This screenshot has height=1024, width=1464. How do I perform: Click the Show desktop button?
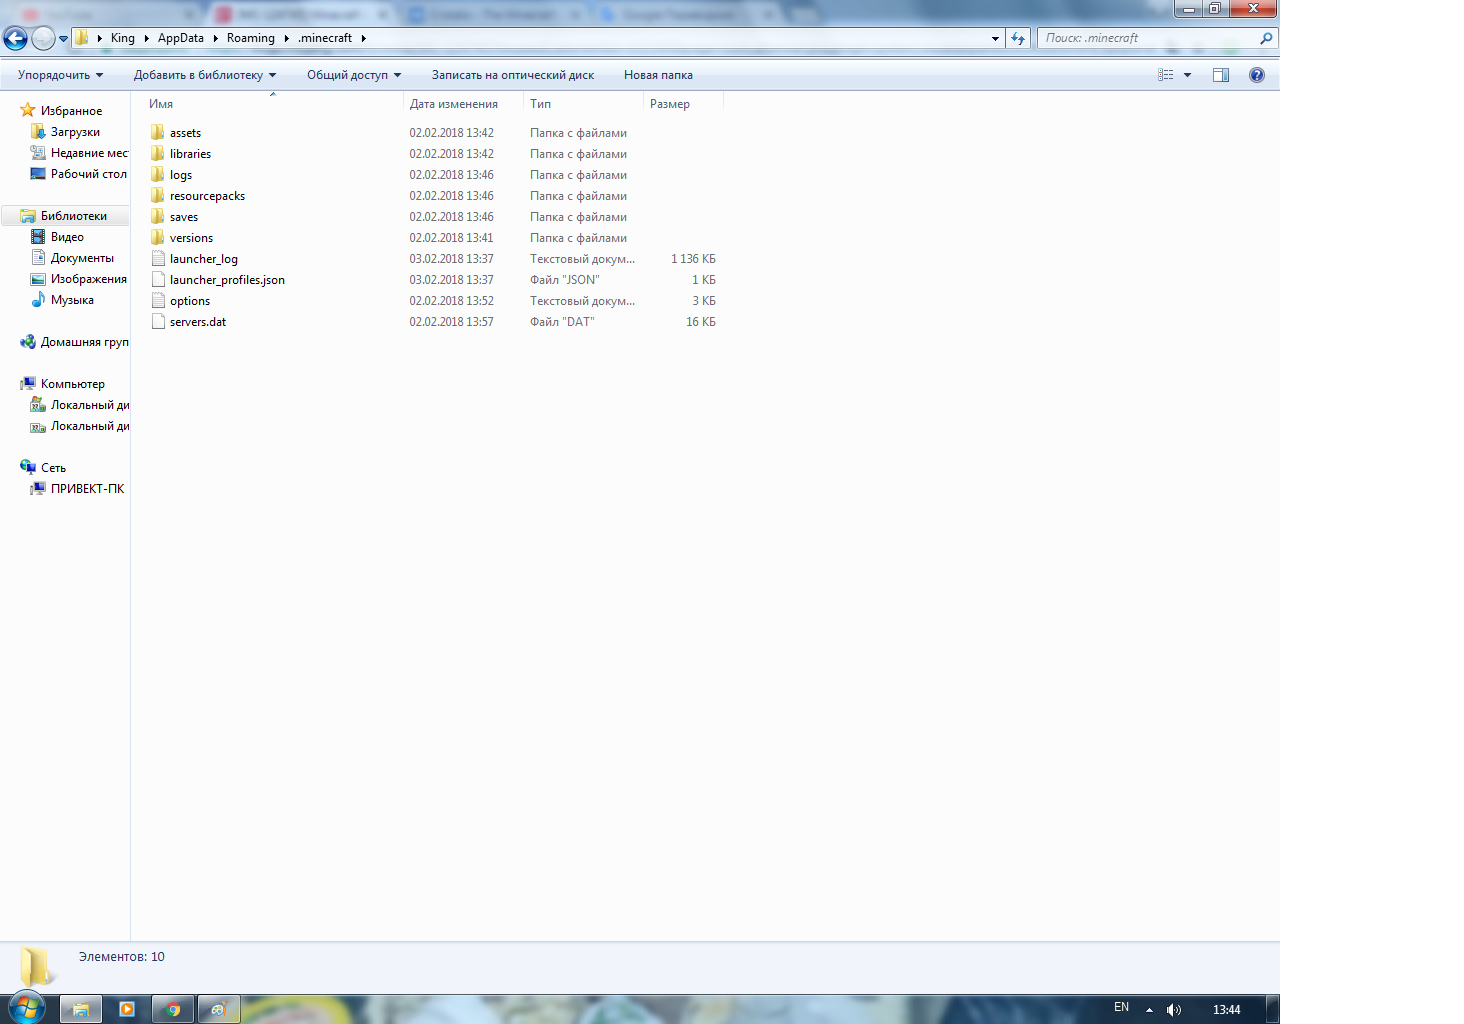[1273, 1009]
